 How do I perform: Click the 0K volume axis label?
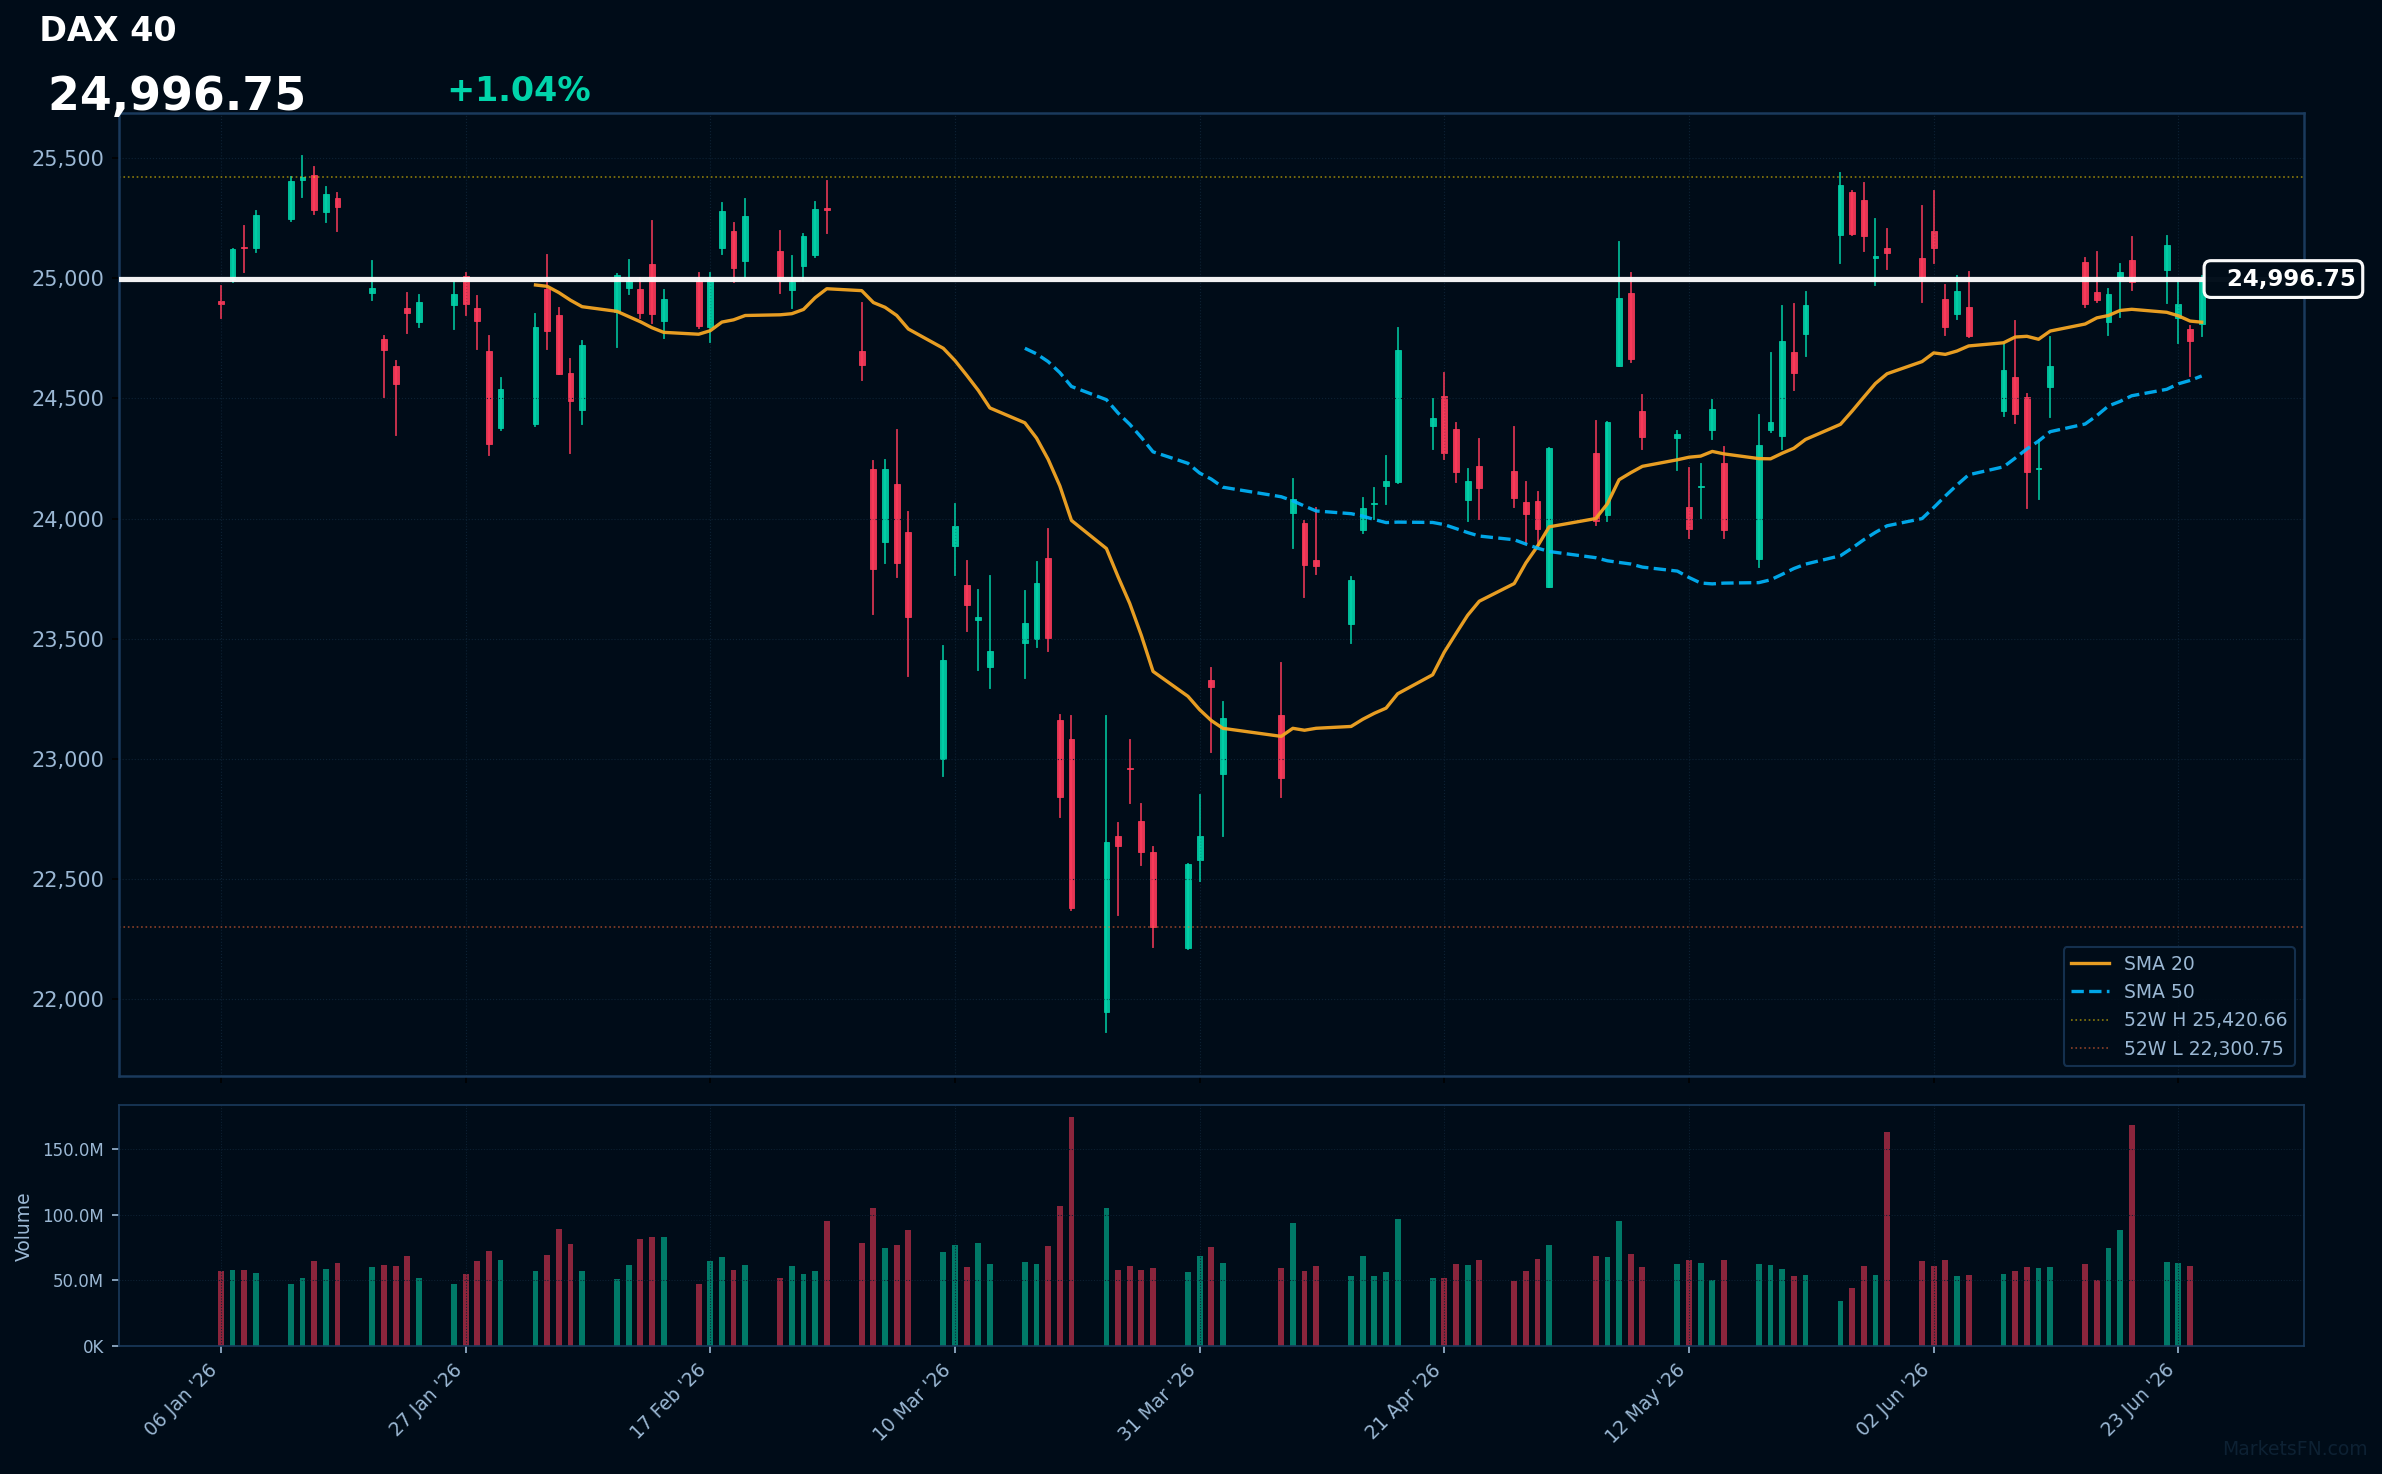(93, 1347)
